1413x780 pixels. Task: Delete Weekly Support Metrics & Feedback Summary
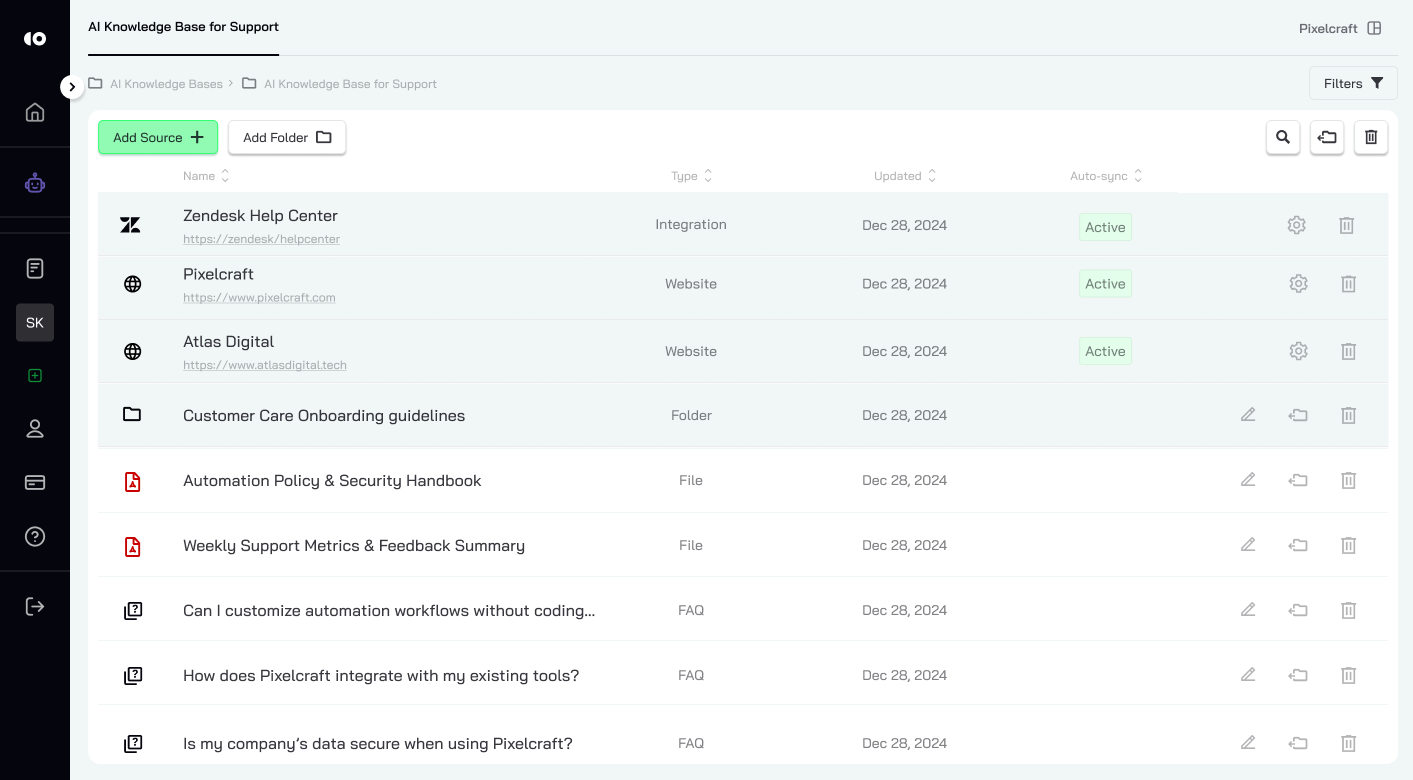(1349, 545)
